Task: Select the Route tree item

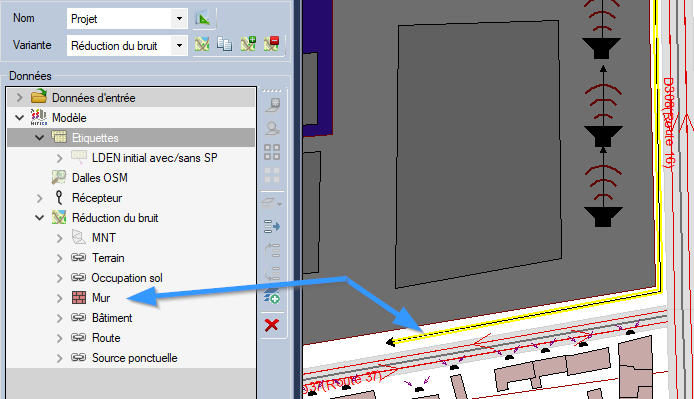Action: 106,338
